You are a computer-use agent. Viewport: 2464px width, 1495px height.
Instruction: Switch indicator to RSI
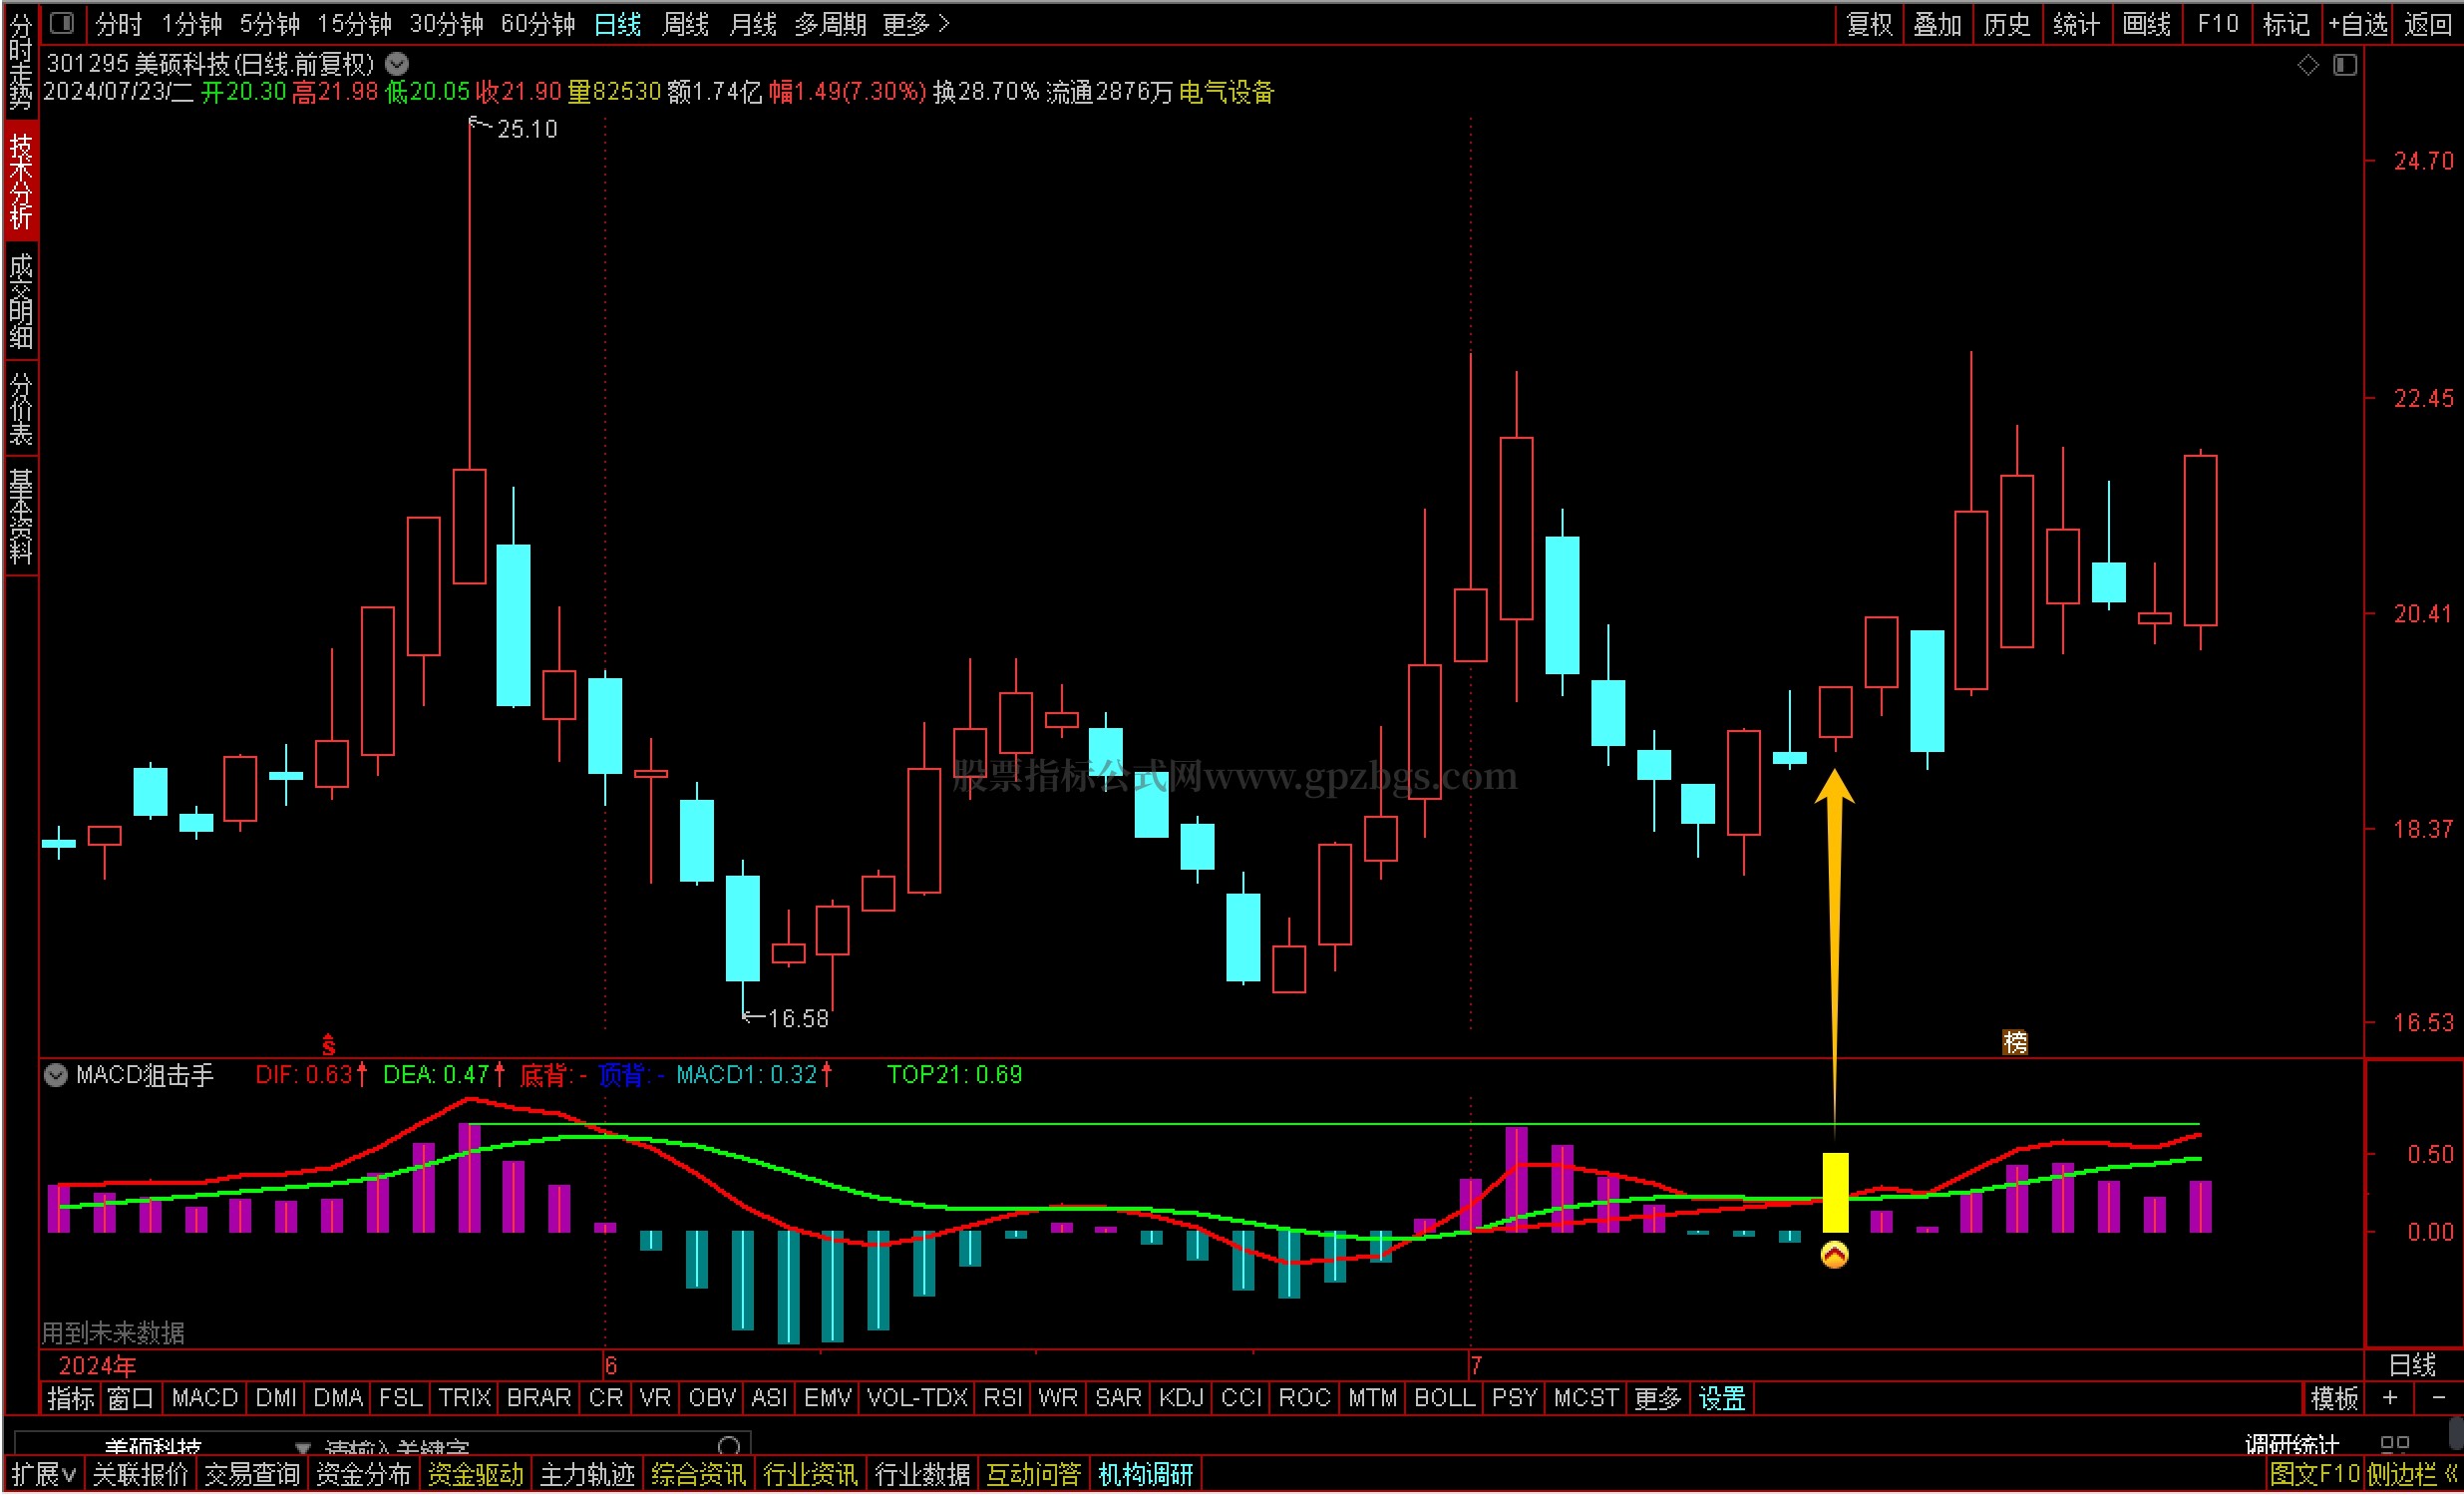click(1002, 1398)
